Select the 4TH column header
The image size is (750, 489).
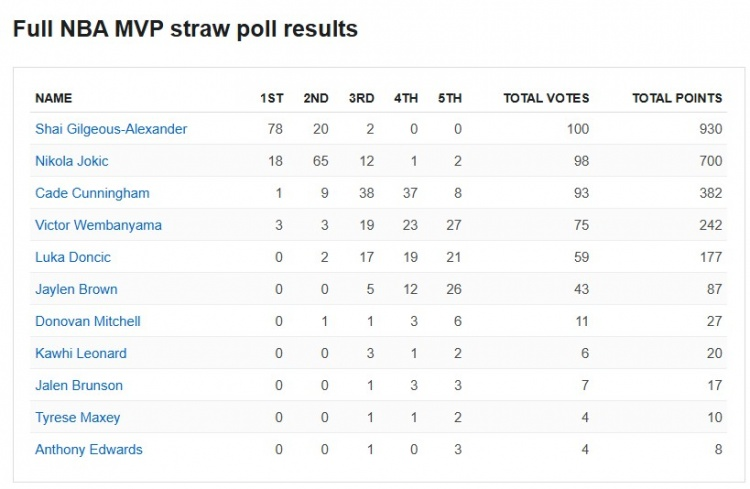[x=406, y=98]
